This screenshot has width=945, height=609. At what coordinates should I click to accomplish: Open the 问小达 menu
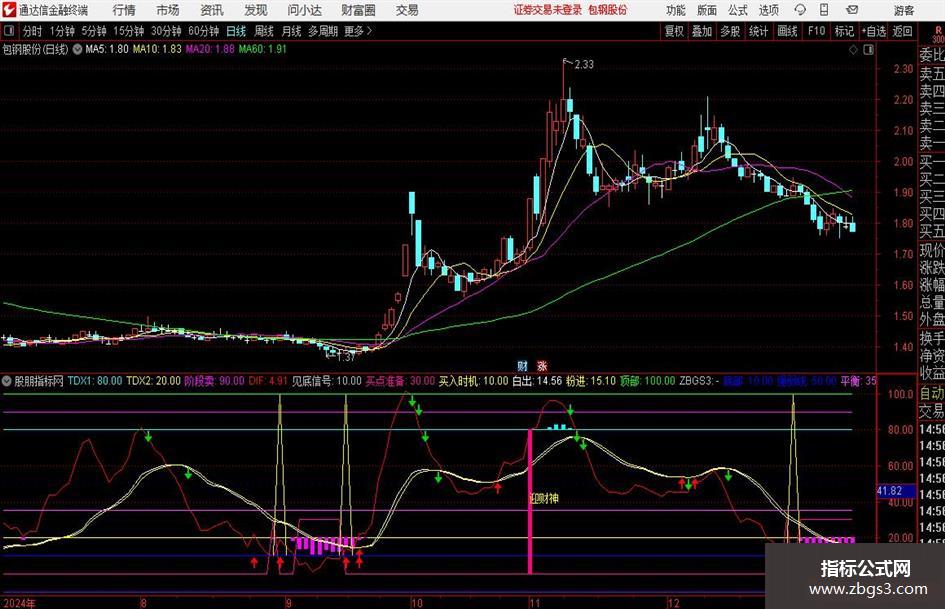click(304, 10)
